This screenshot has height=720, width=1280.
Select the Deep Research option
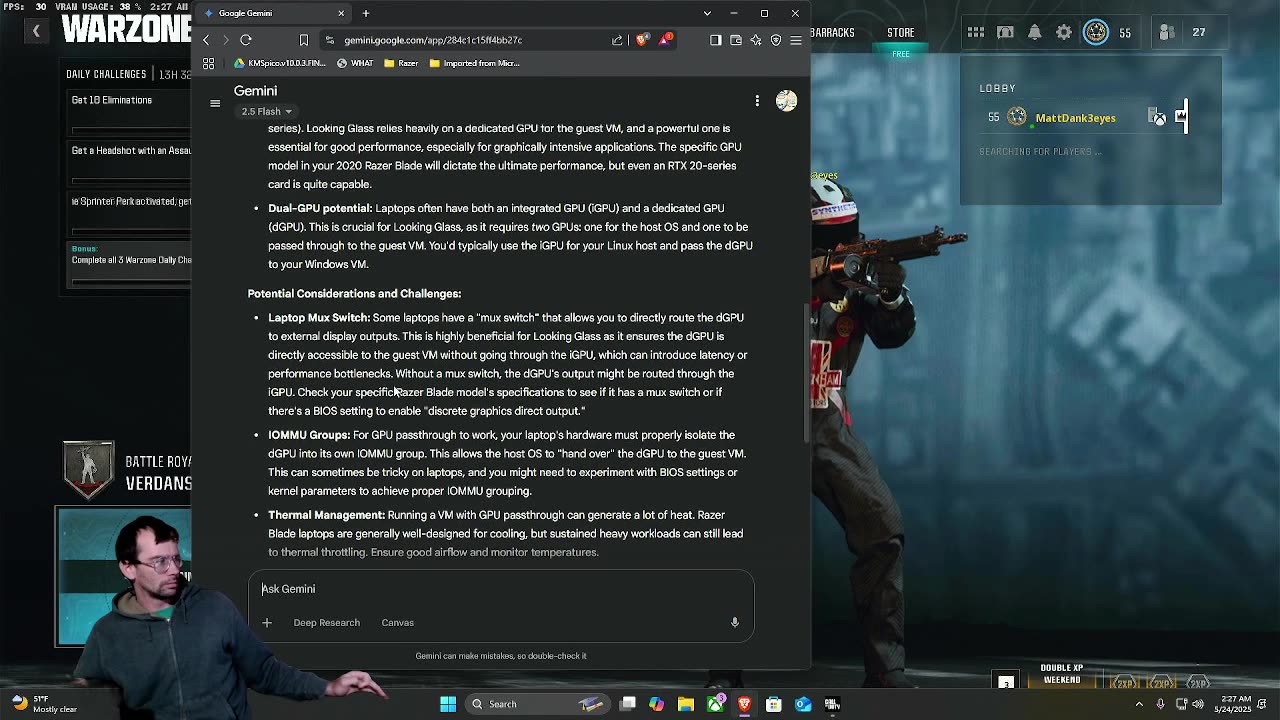[x=326, y=623]
